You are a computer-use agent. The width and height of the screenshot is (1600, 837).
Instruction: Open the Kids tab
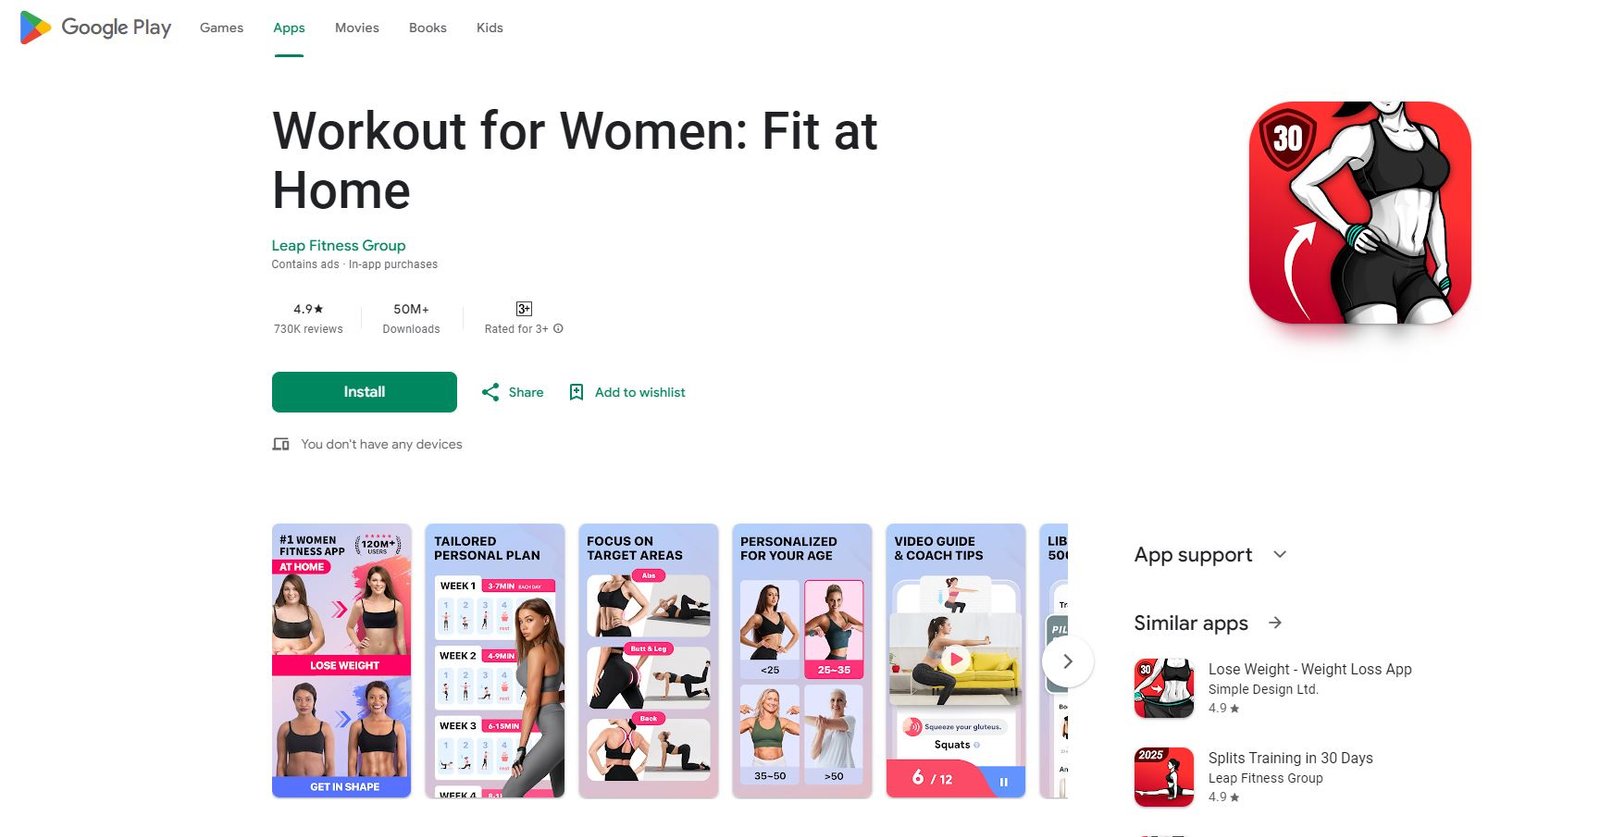pyautogui.click(x=490, y=28)
